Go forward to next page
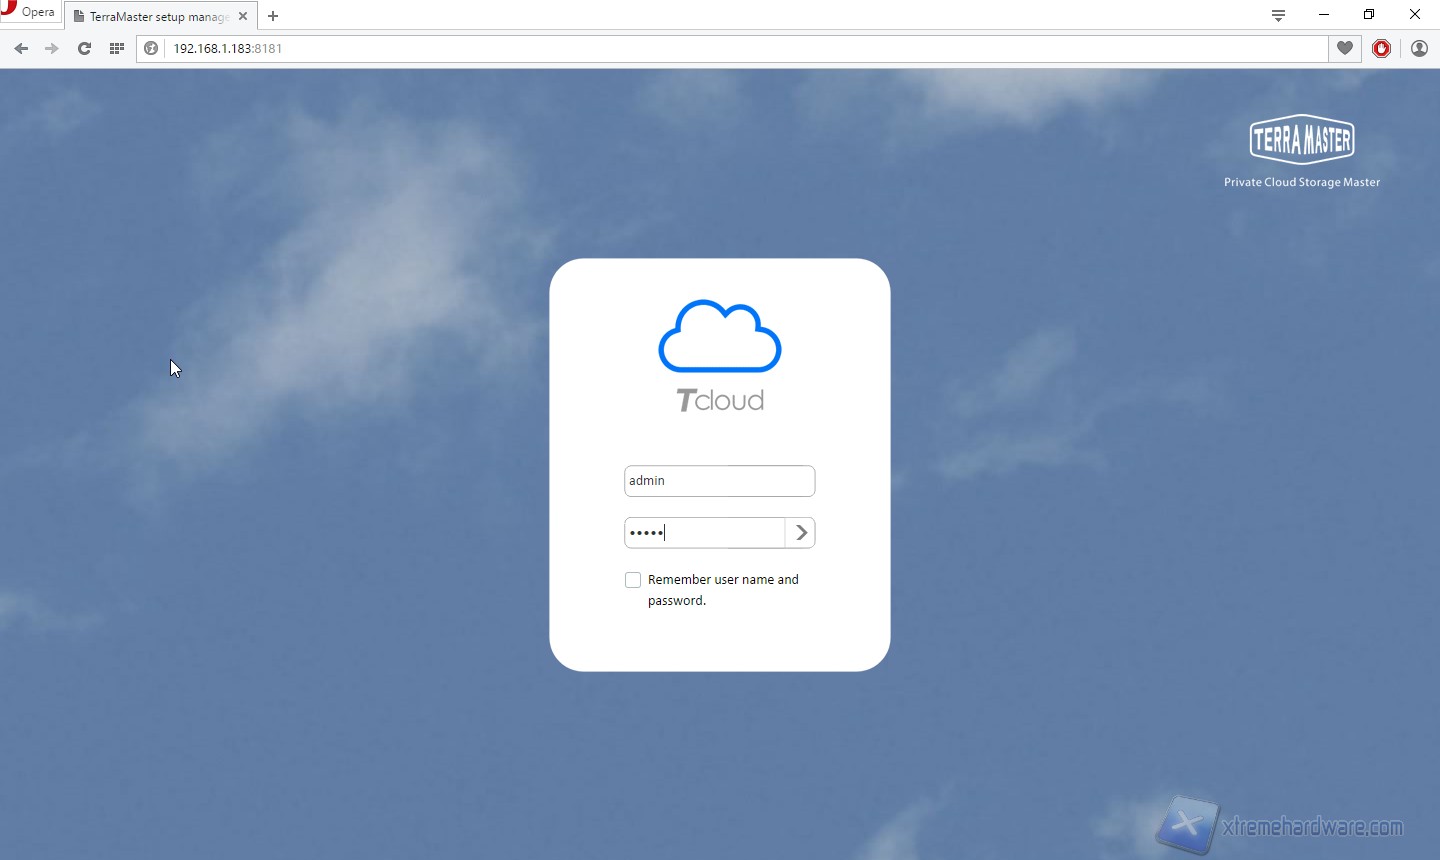Viewport: 1440px width, 860px height. click(52, 48)
